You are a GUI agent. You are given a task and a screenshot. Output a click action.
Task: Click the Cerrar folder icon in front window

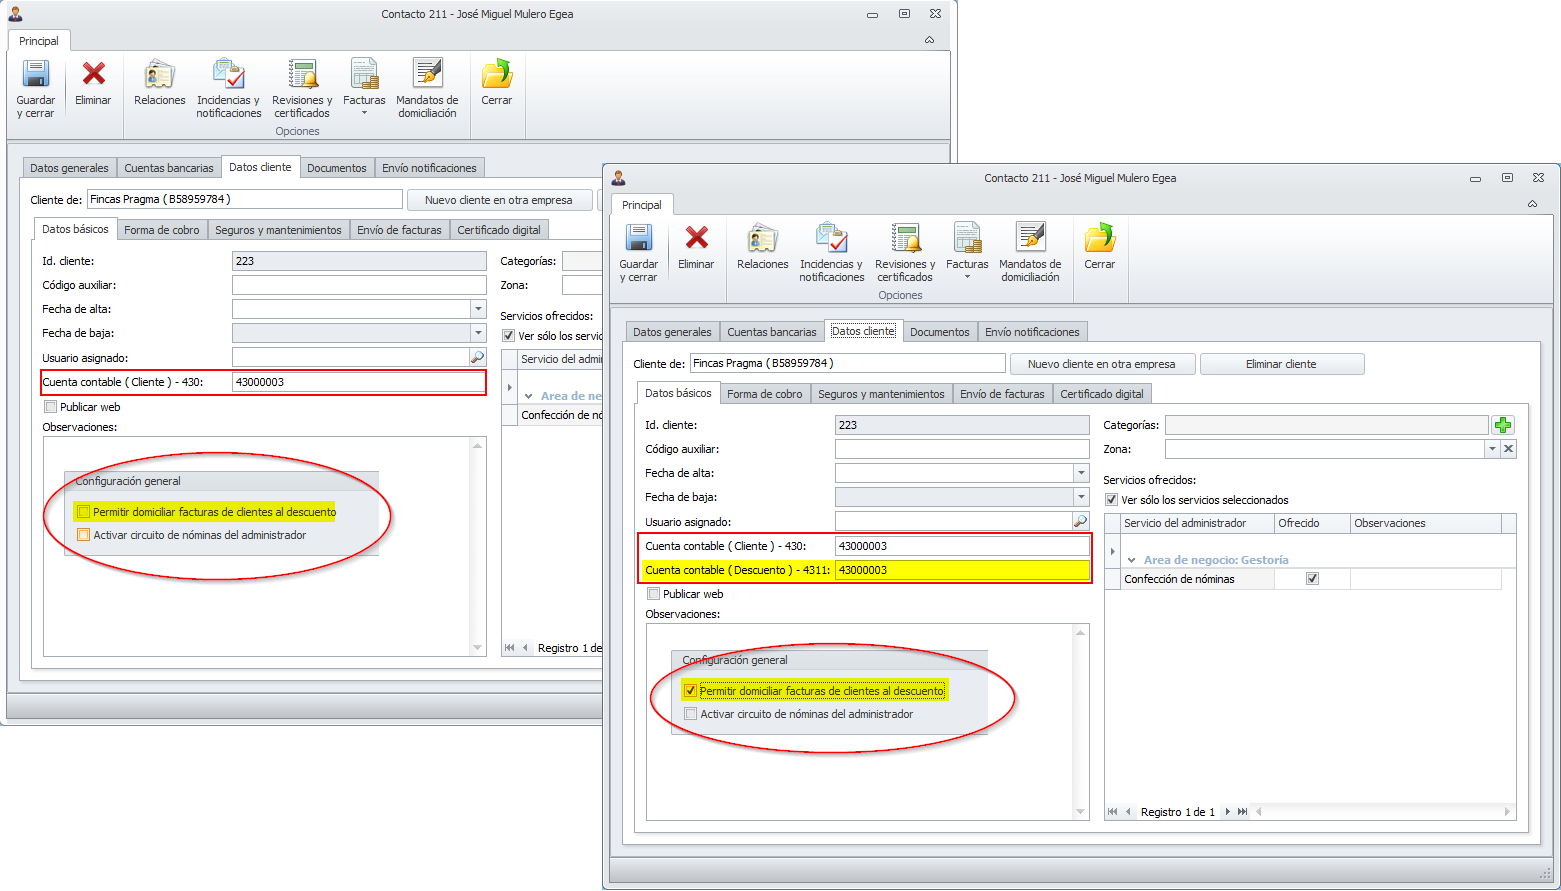click(x=1099, y=238)
